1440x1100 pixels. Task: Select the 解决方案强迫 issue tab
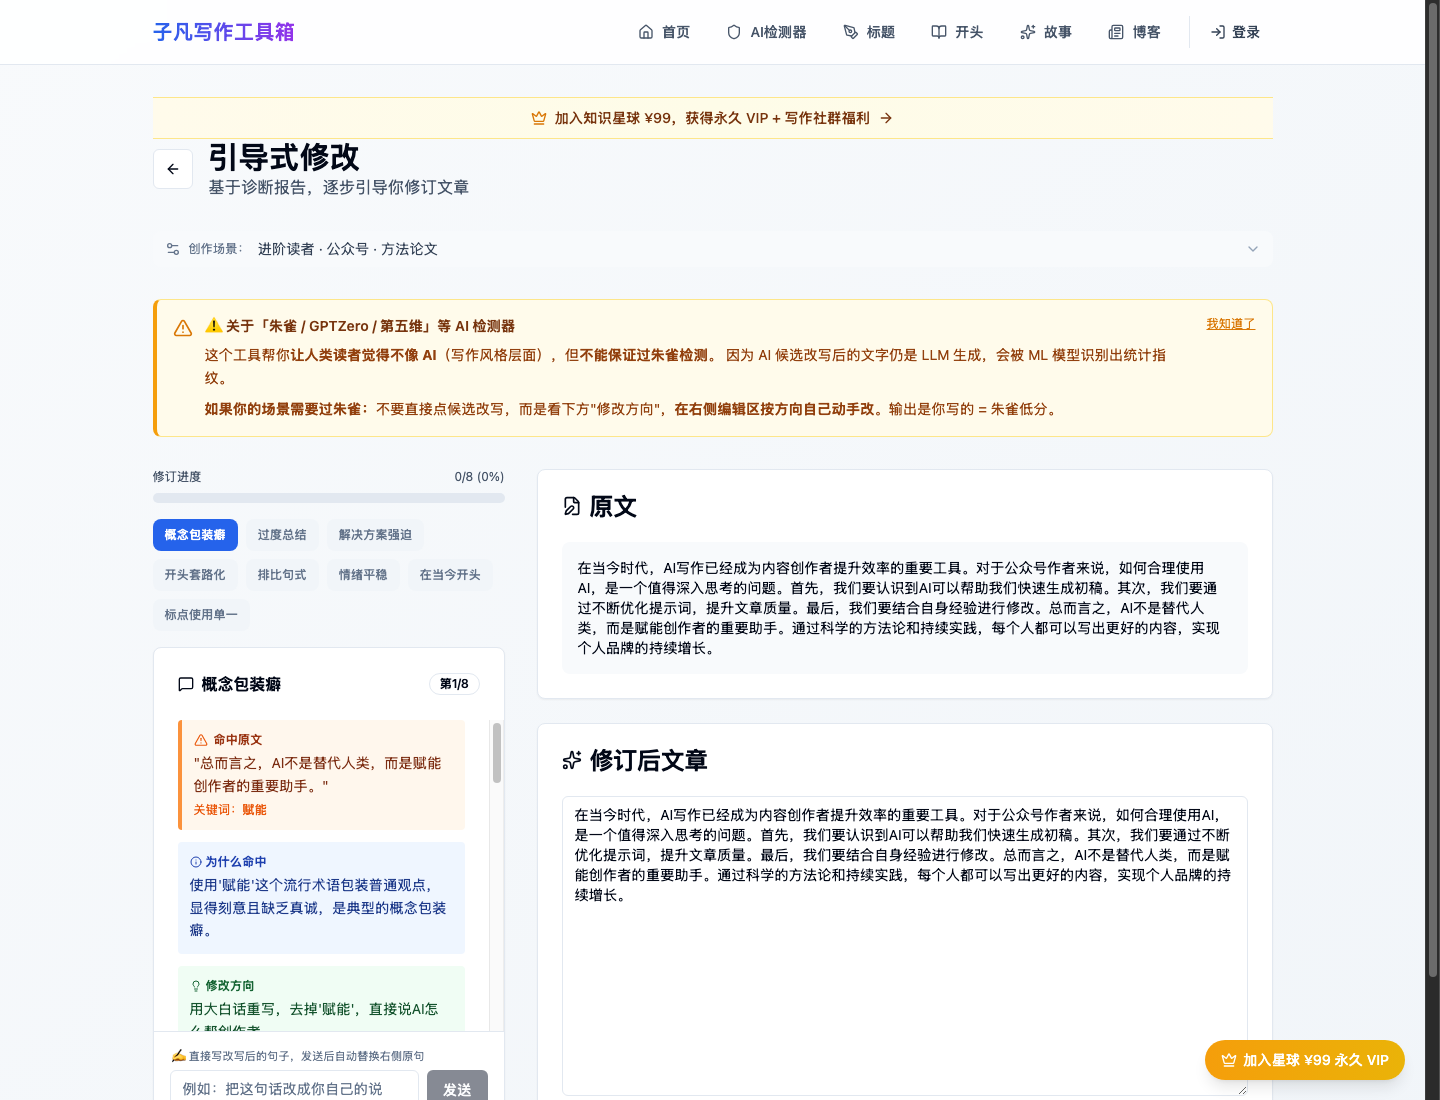coord(375,535)
